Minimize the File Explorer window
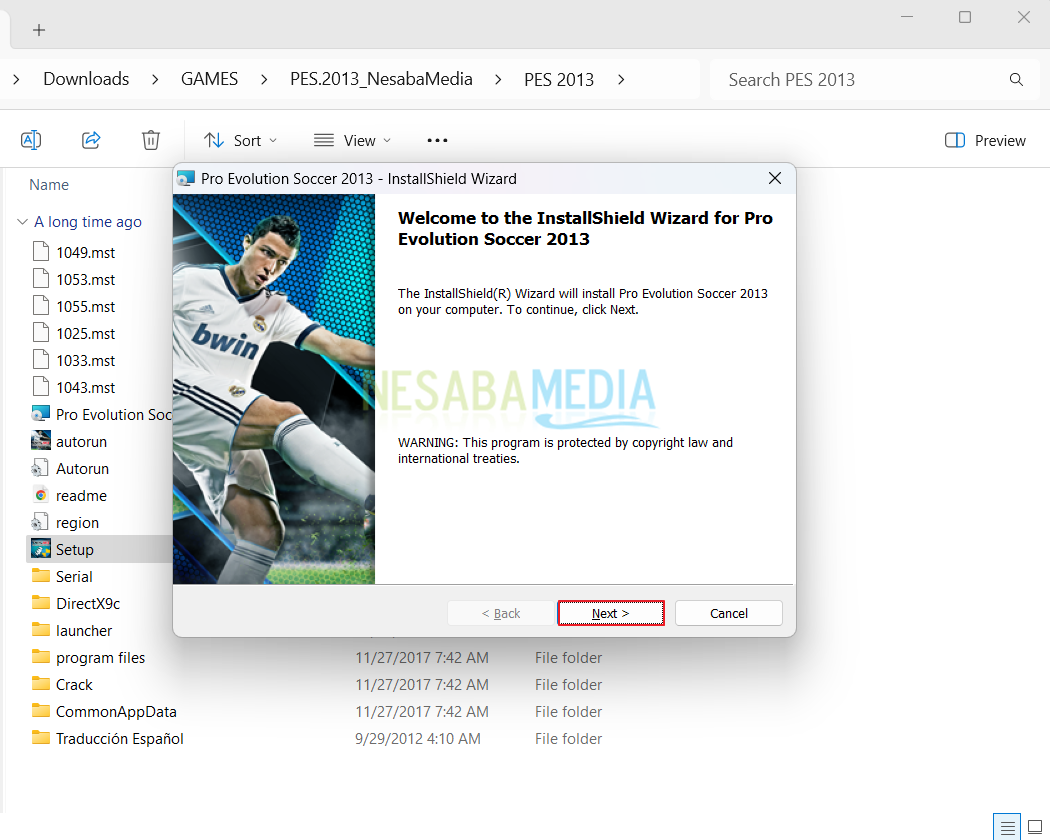 pos(907,17)
